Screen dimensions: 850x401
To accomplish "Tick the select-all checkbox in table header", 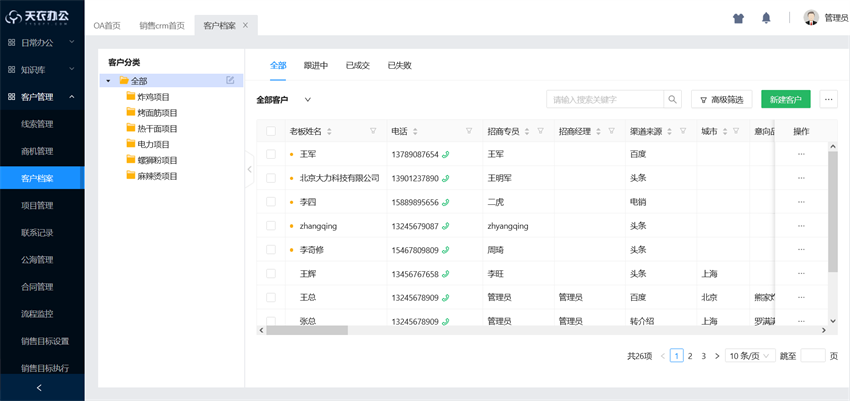I will pyautogui.click(x=271, y=131).
